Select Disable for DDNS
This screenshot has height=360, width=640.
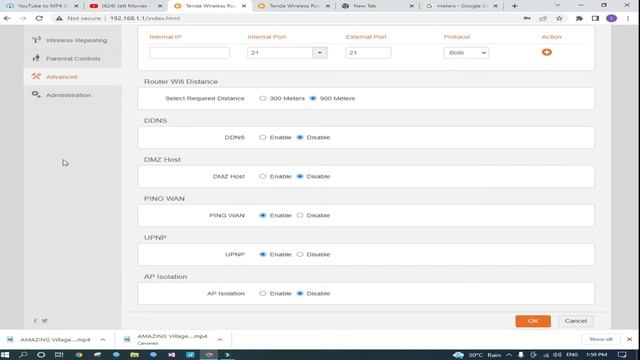[300, 137]
